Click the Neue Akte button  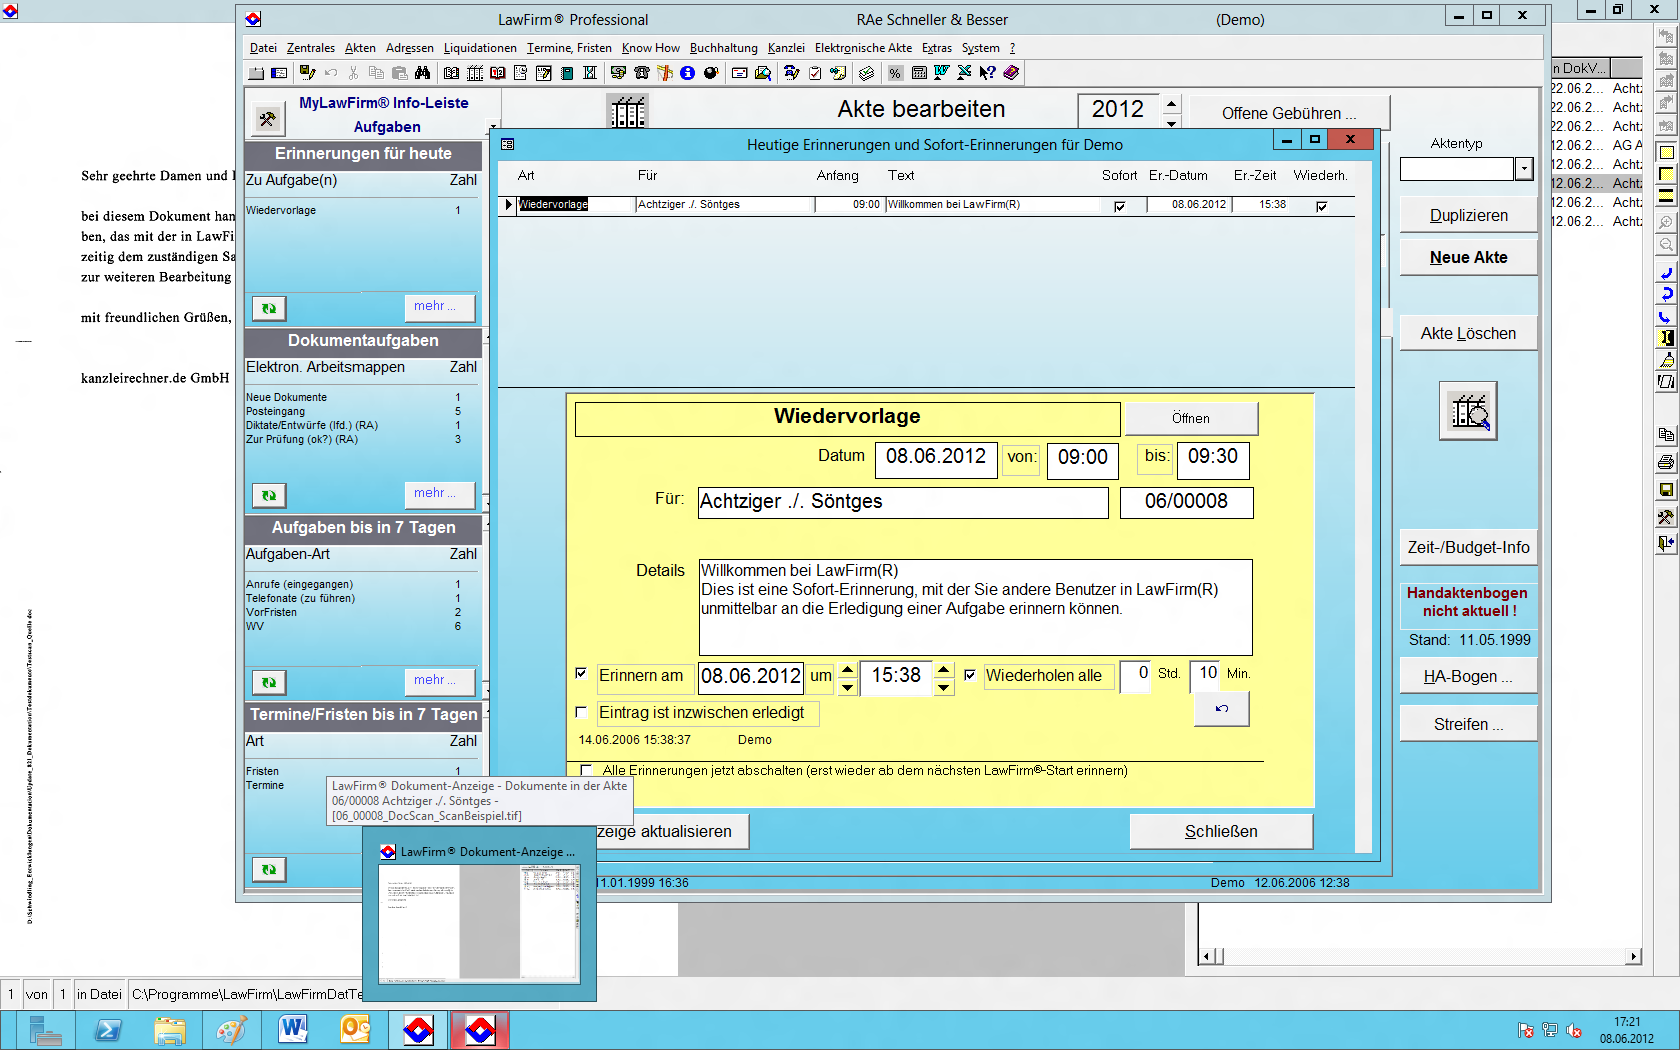click(x=1468, y=257)
